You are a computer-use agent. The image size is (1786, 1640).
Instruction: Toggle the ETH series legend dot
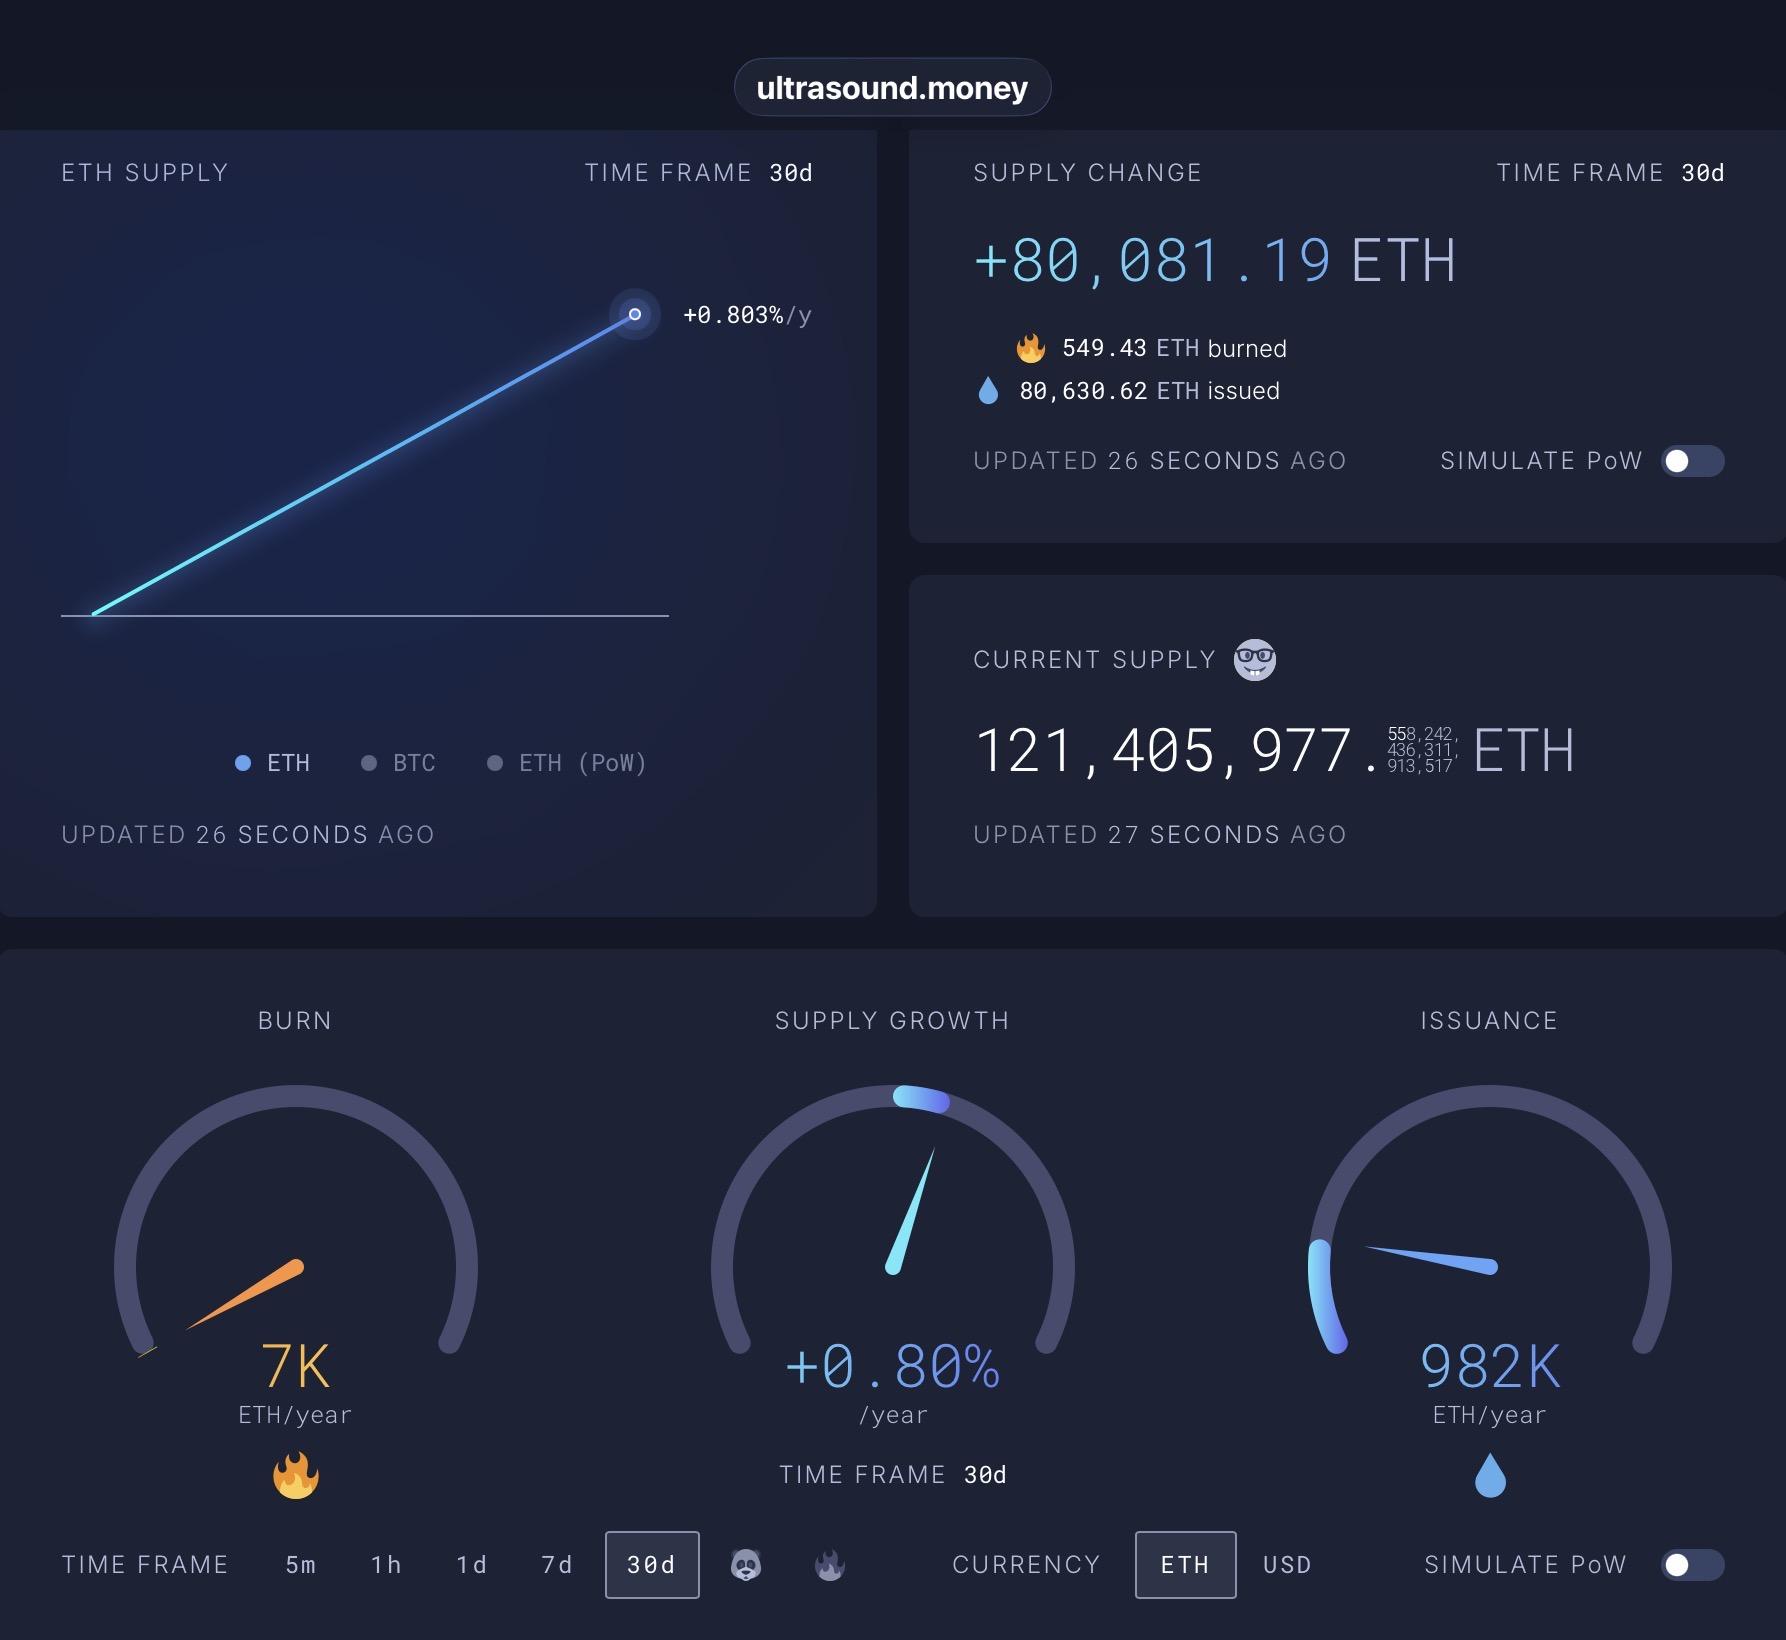(243, 763)
